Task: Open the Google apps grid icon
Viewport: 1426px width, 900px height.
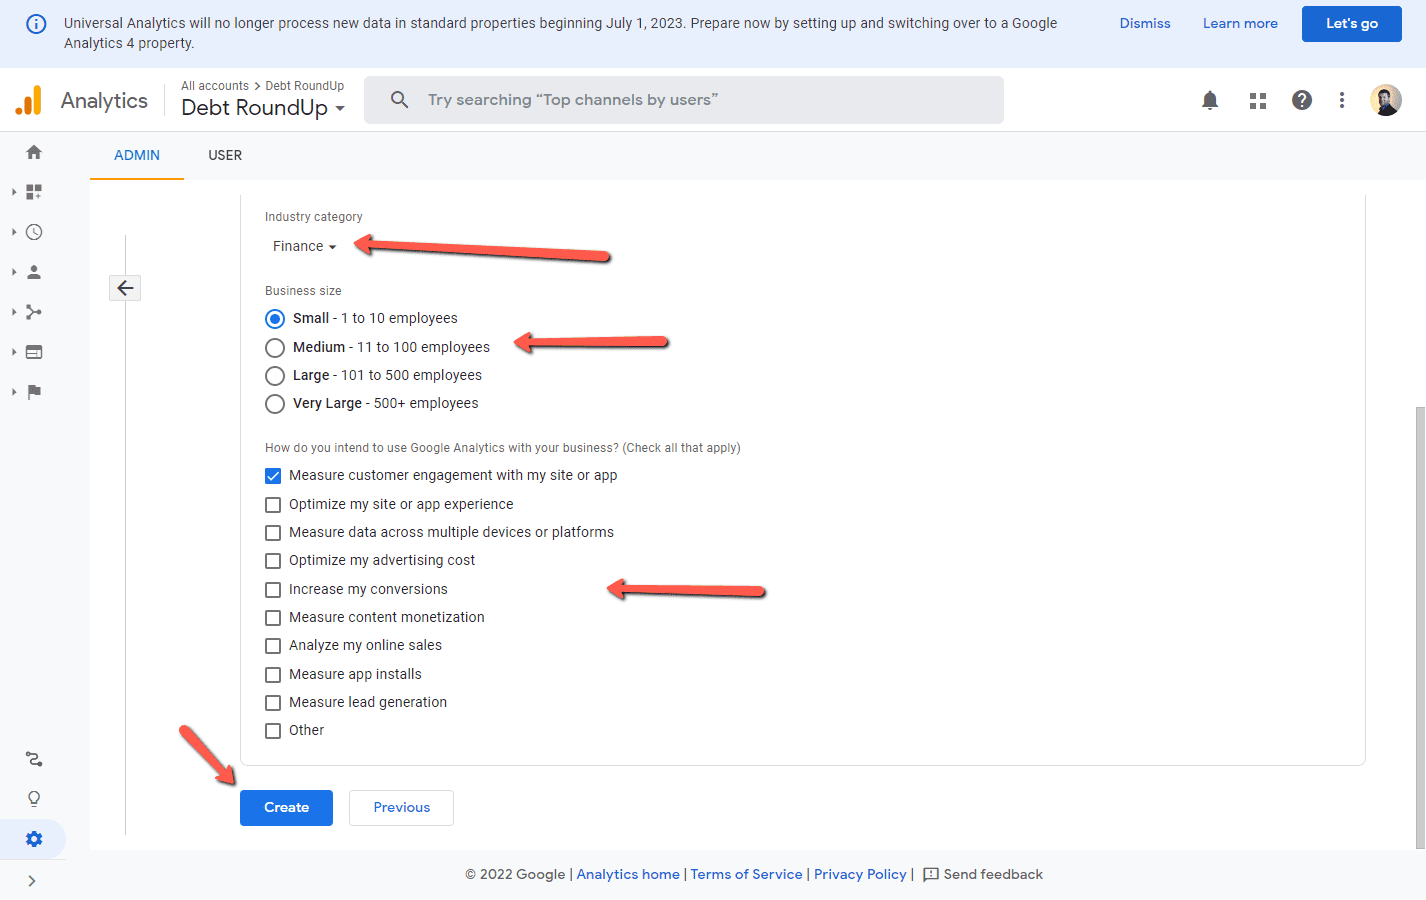Action: pyautogui.click(x=1258, y=100)
